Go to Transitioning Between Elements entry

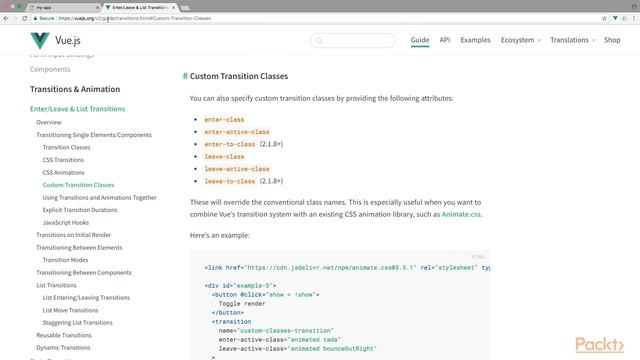pos(79,248)
